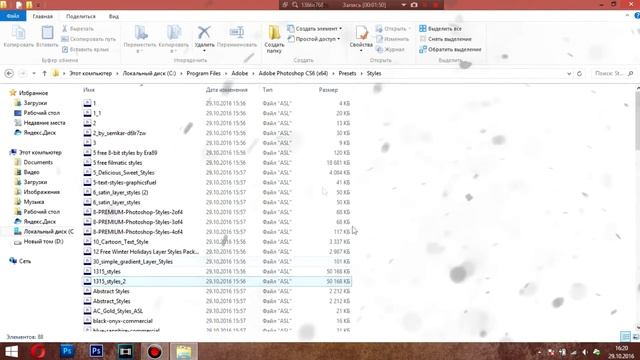Click the search box in Explorer

[x=613, y=73]
